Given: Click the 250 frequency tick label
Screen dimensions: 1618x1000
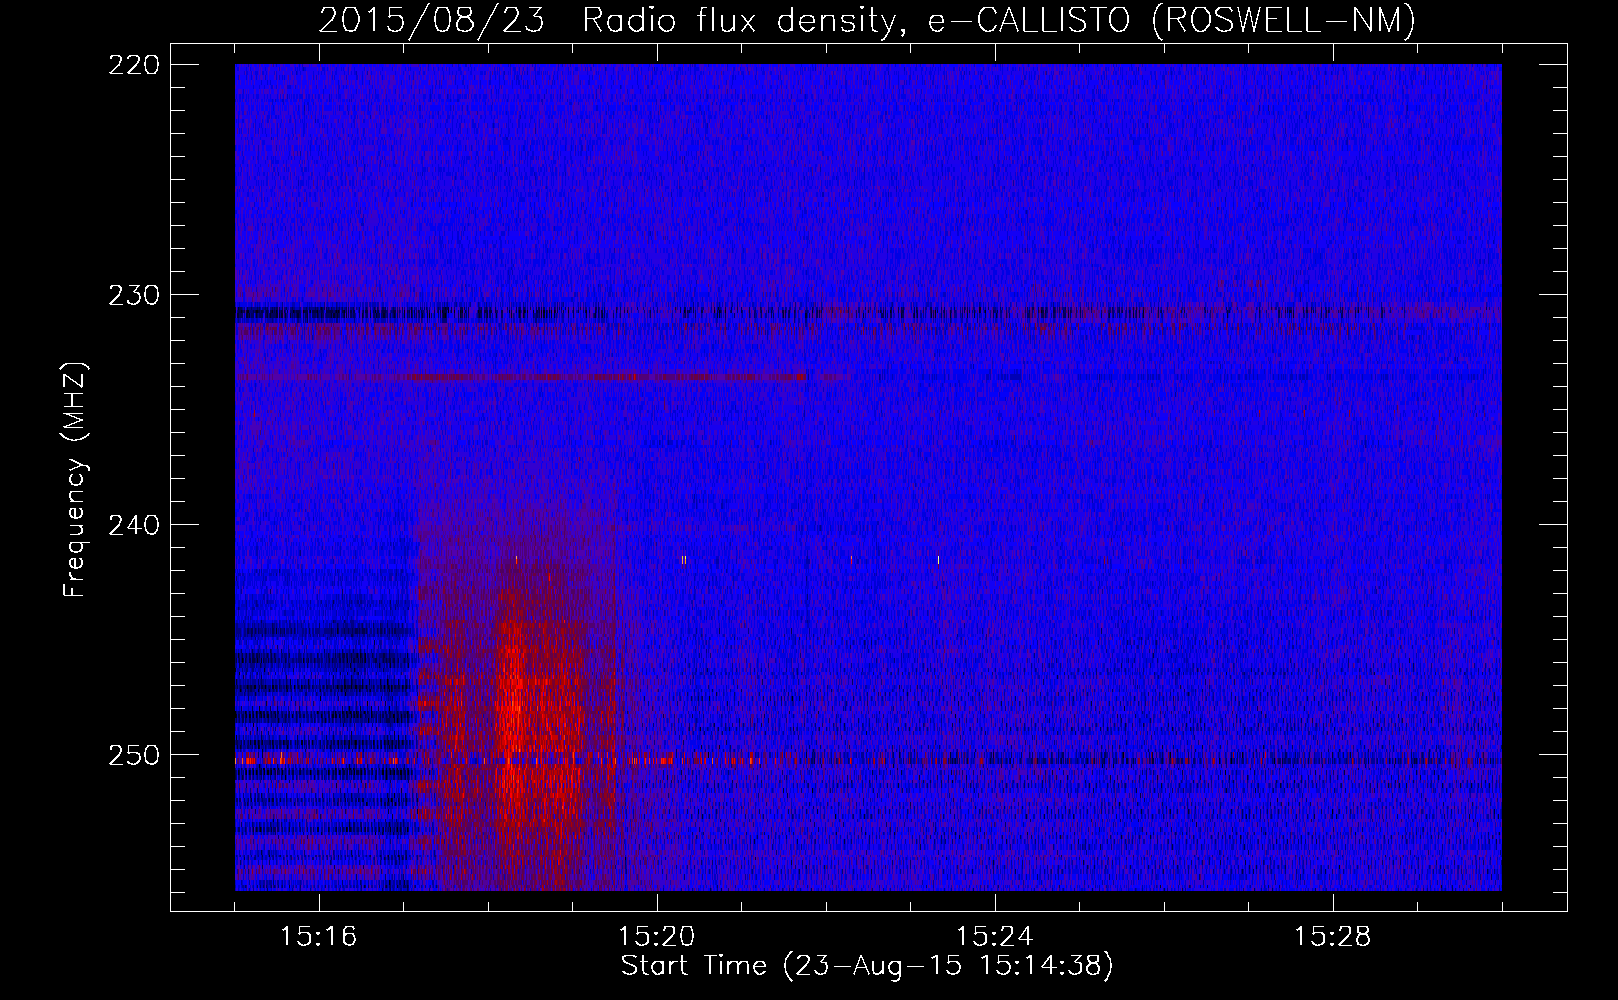Looking at the screenshot, I should coord(135,755).
